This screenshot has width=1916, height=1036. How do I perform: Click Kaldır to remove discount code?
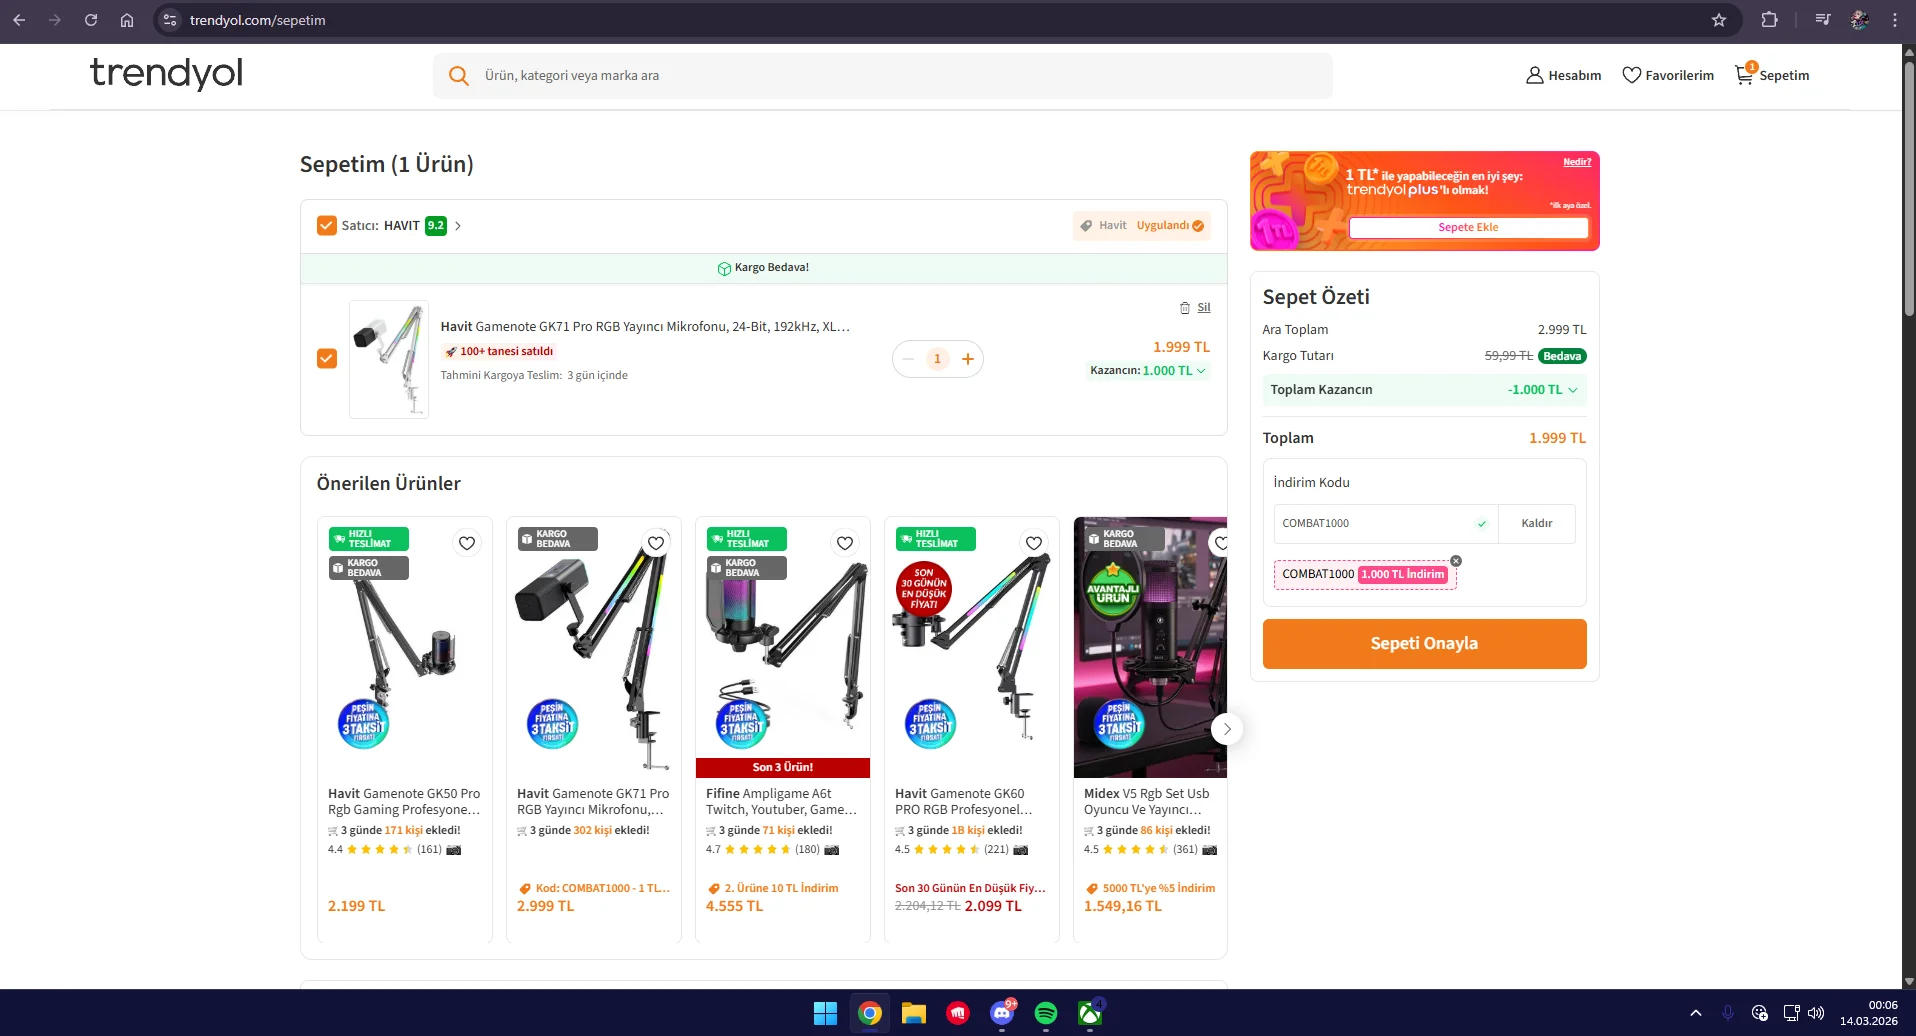[1537, 524]
